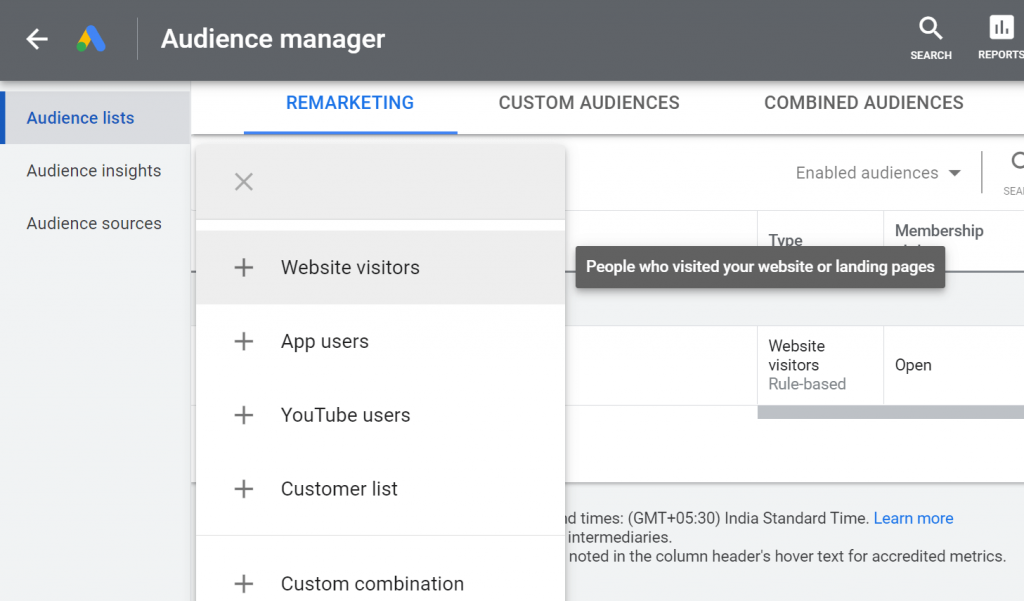This screenshot has height=601, width=1024.
Task: Click the back arrow in header
Action: 37,39
